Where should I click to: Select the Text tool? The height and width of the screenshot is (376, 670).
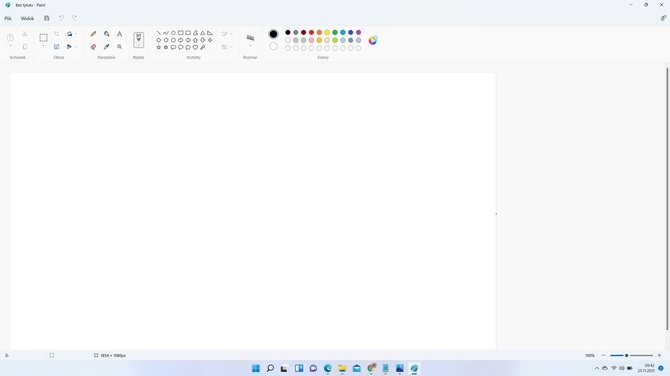120,34
